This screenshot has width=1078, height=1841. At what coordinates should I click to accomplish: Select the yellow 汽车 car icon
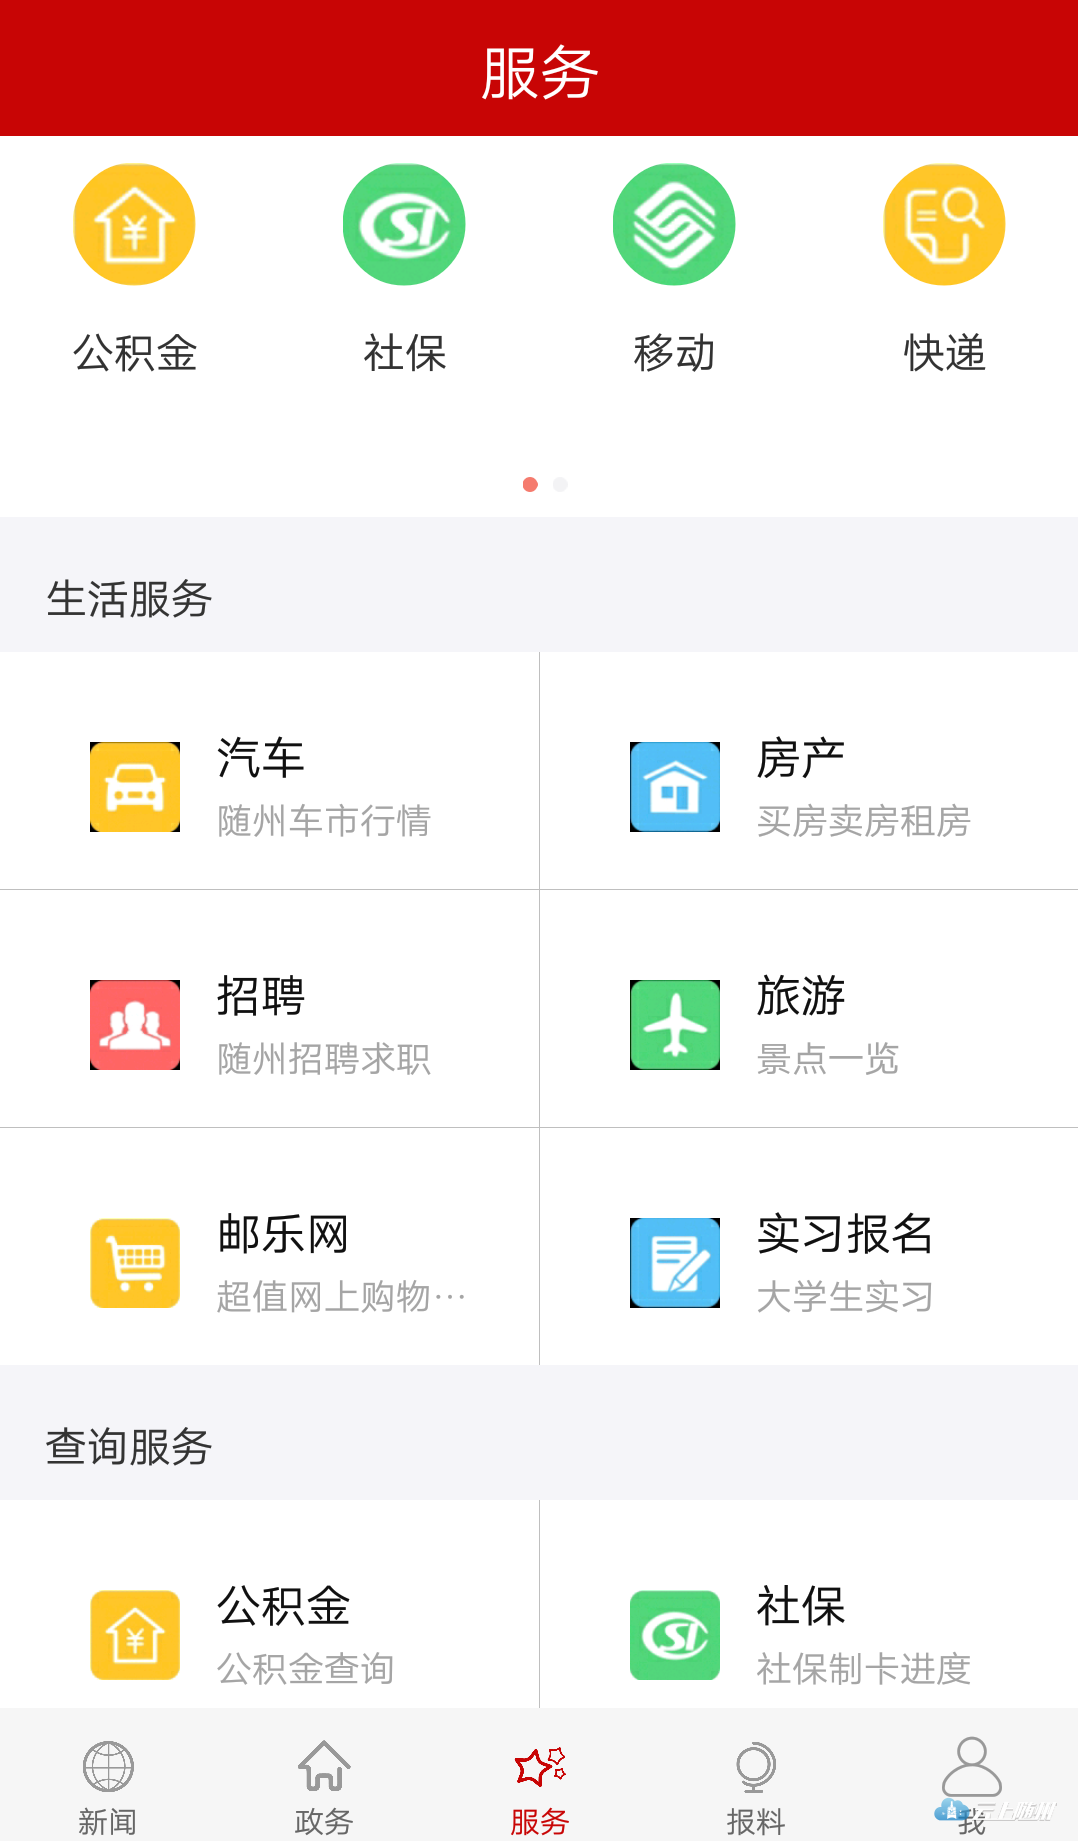[135, 787]
